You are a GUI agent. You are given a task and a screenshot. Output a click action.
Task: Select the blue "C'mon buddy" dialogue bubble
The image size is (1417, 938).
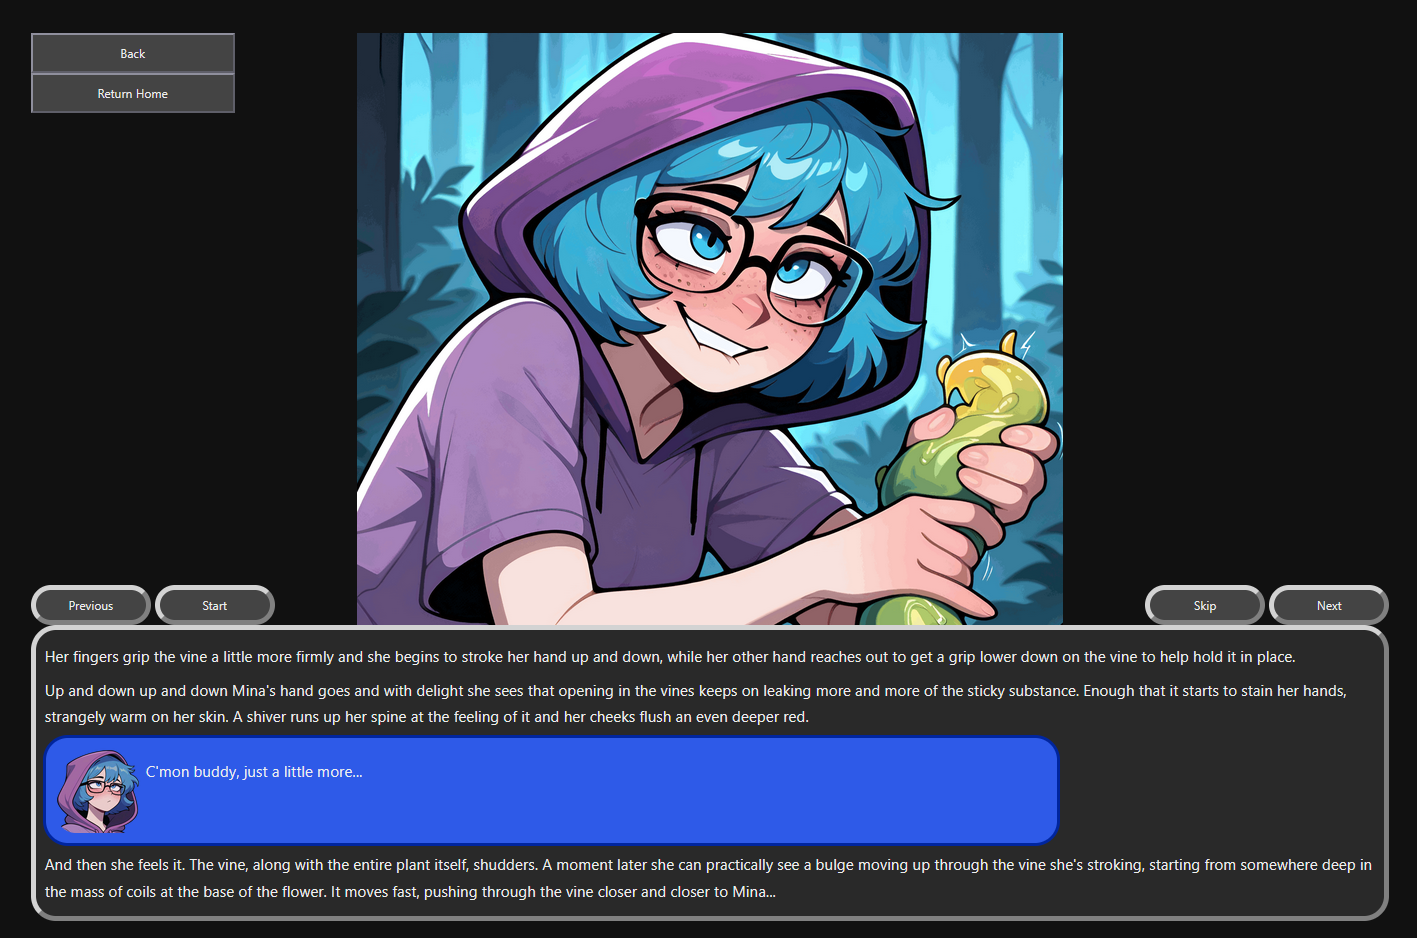pos(552,791)
